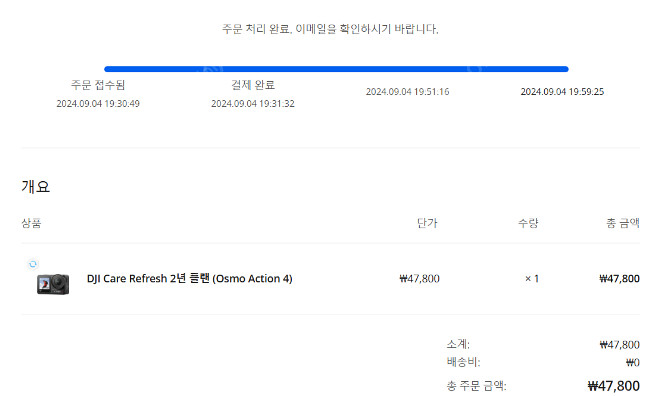This screenshot has height=396, width=654.
Task: Click the 총 주문 금액 total amount
Action: [614, 386]
